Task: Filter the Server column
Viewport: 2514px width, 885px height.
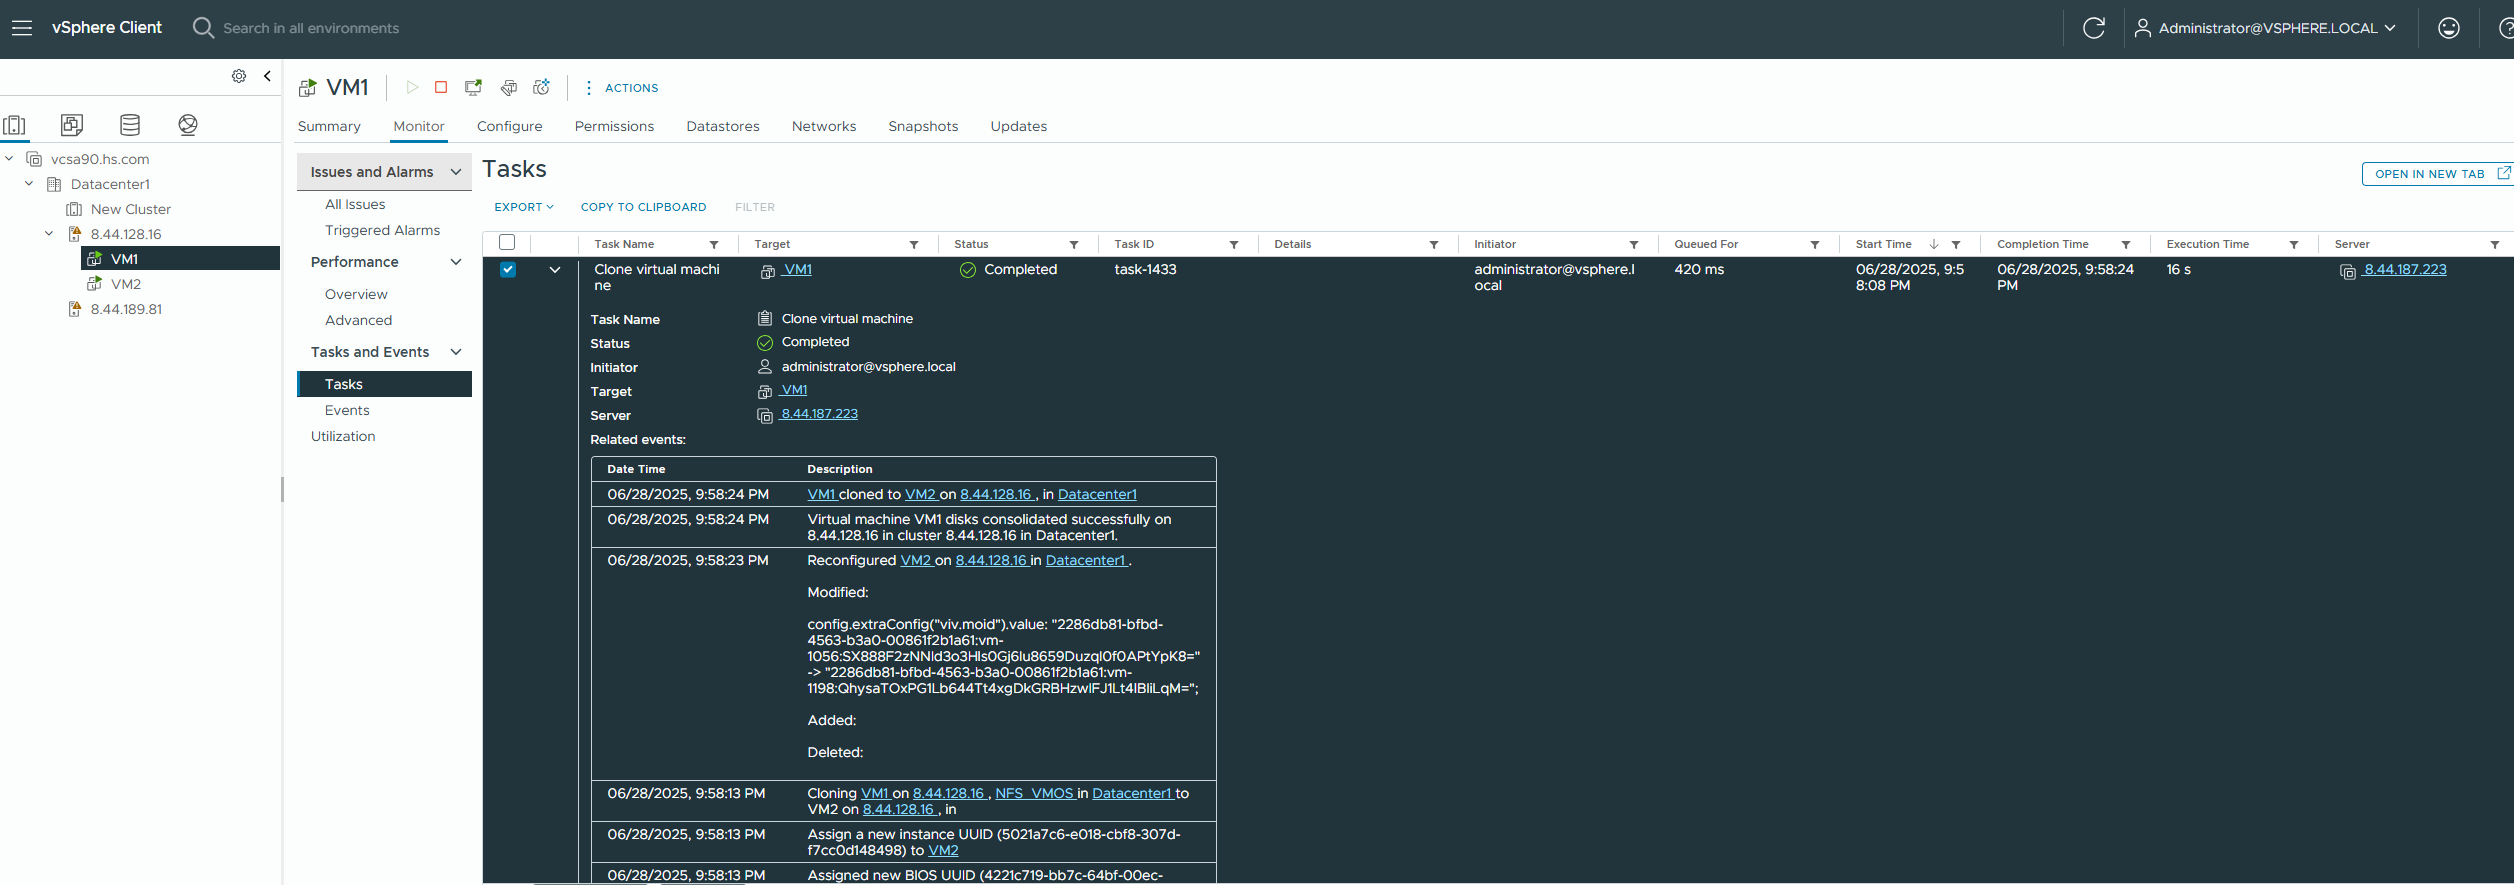Action: 2495,245
